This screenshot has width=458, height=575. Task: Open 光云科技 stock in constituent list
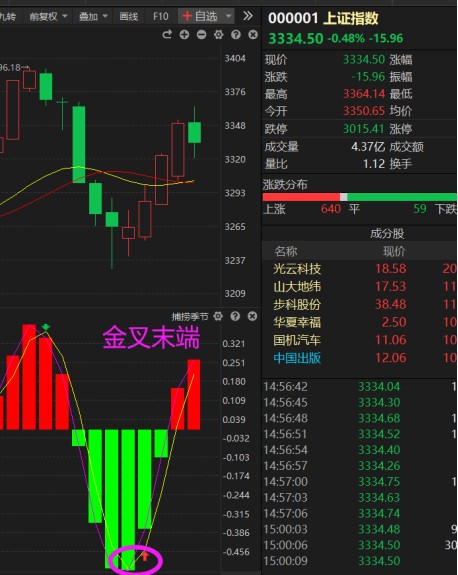297,269
